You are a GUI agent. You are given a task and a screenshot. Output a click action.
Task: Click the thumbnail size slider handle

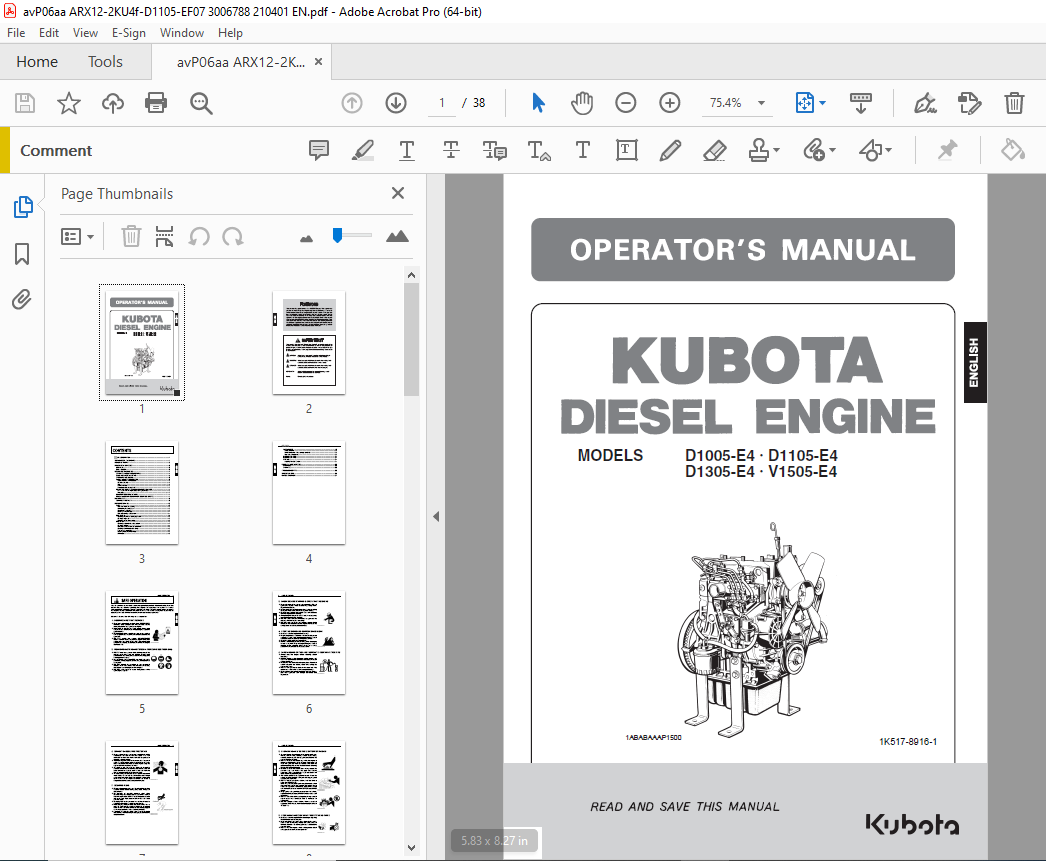point(338,235)
